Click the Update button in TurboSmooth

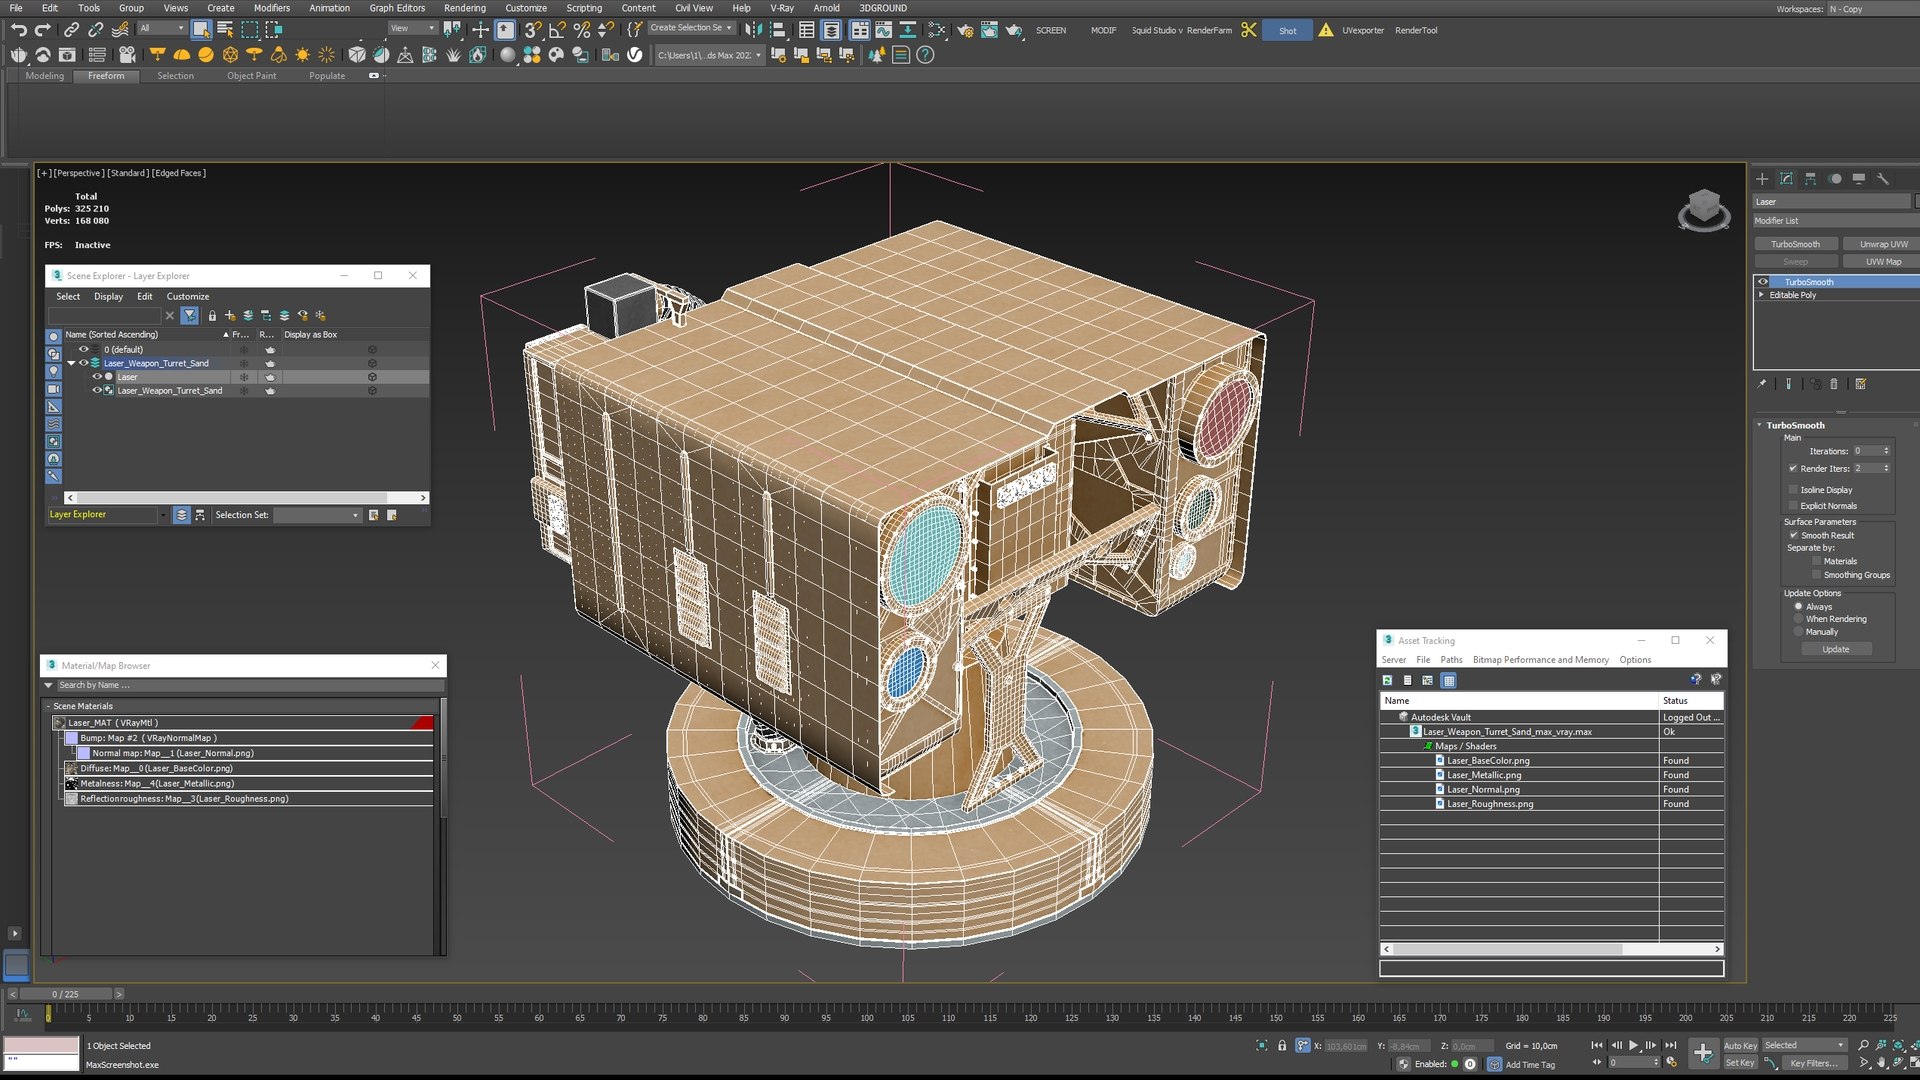(x=1836, y=650)
